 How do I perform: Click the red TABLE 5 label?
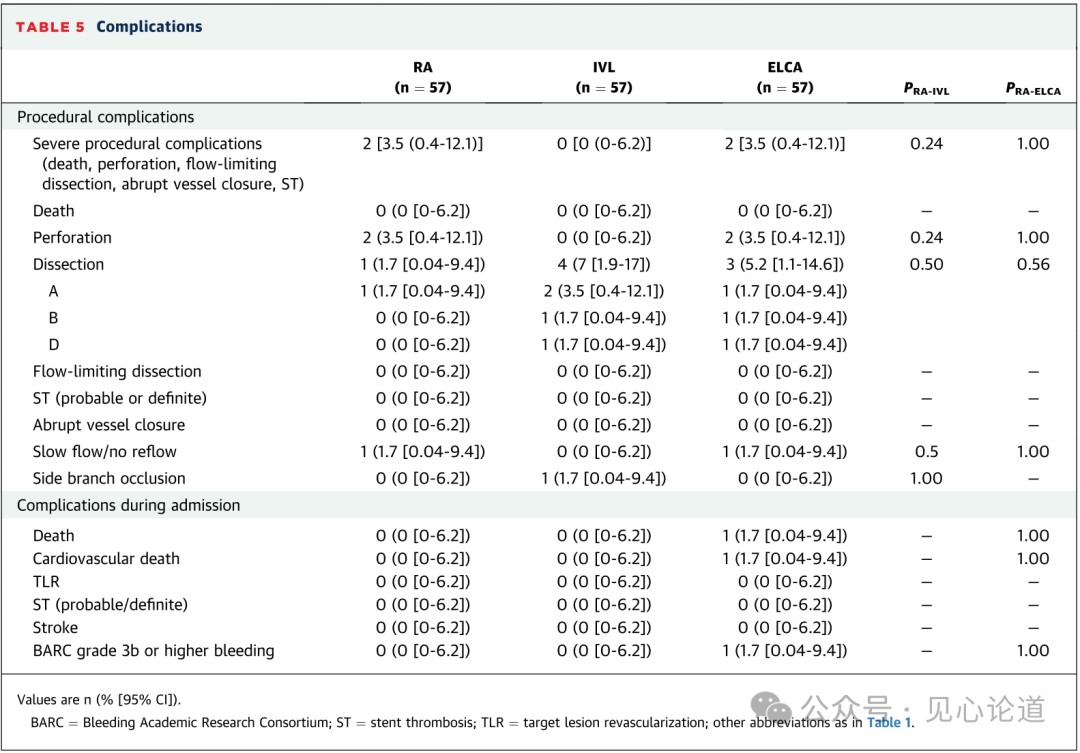[50, 27]
